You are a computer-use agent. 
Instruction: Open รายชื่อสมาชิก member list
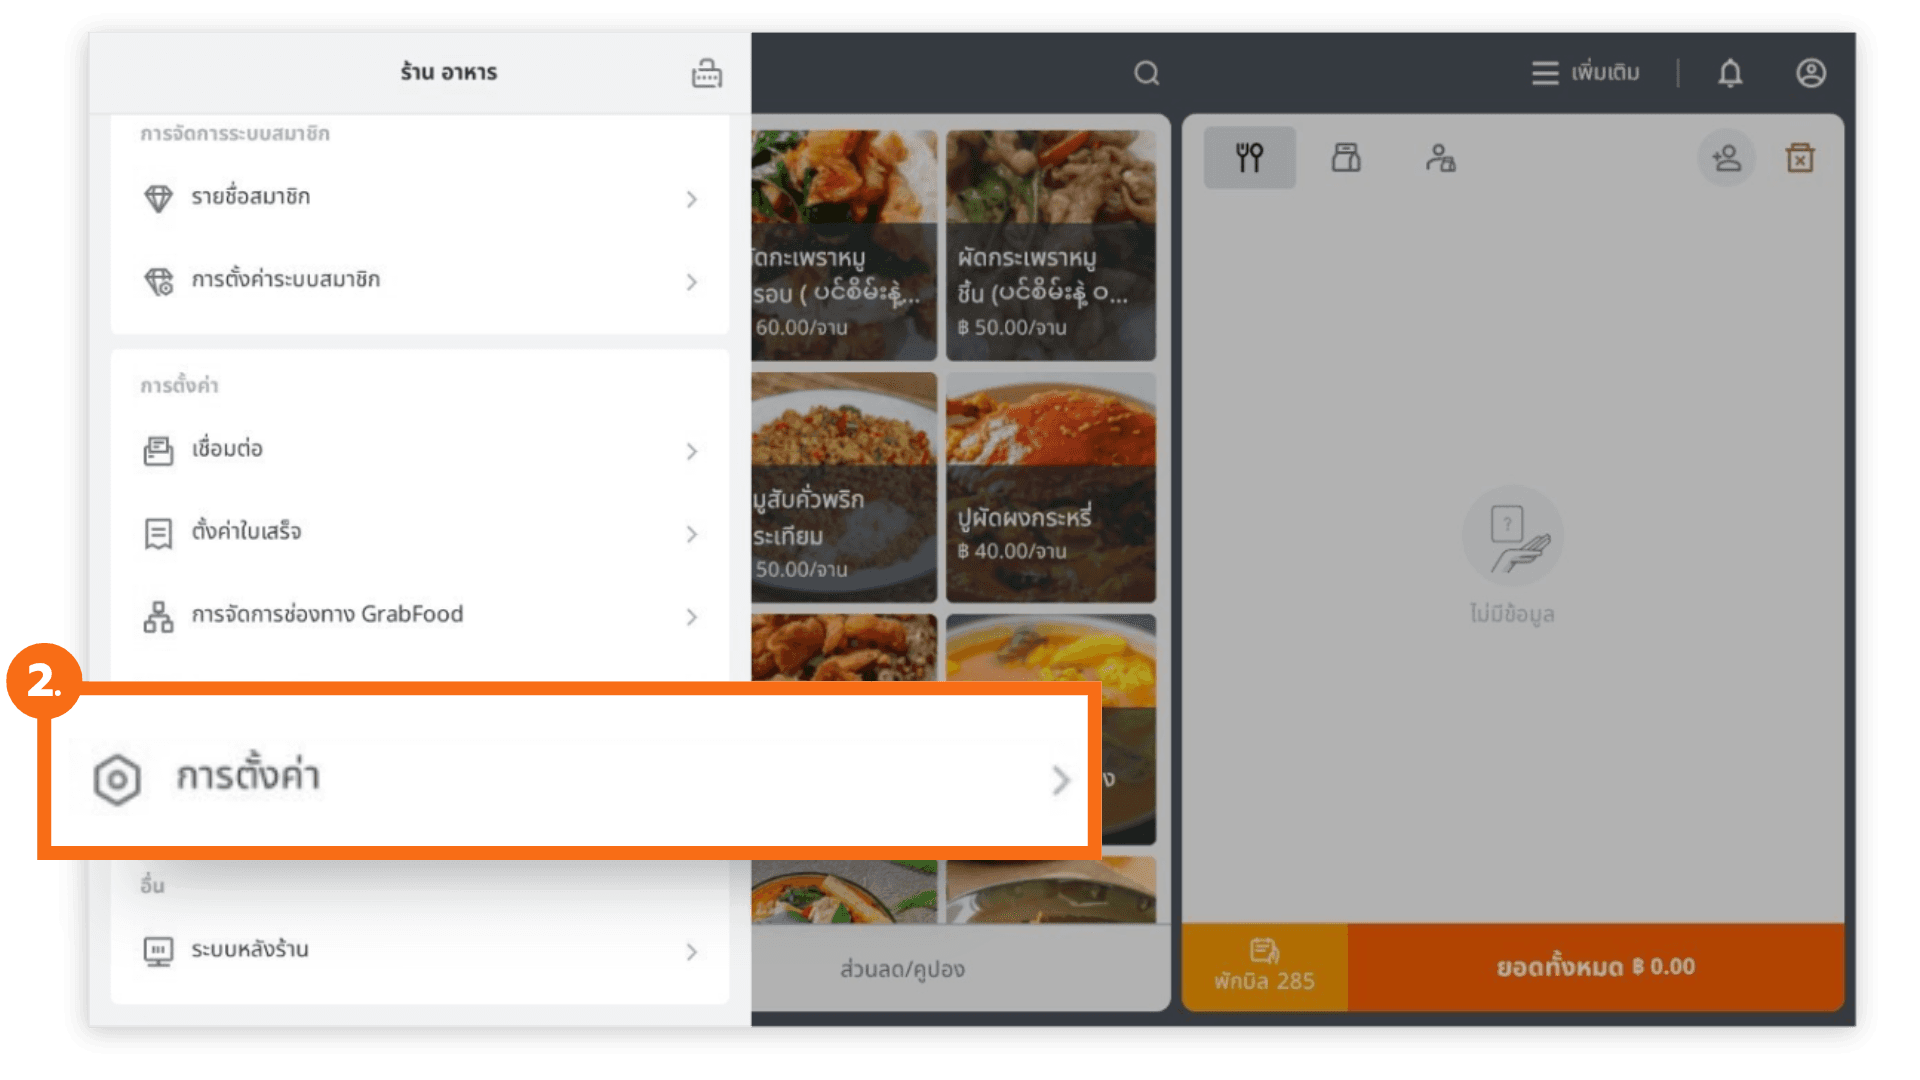[250, 197]
